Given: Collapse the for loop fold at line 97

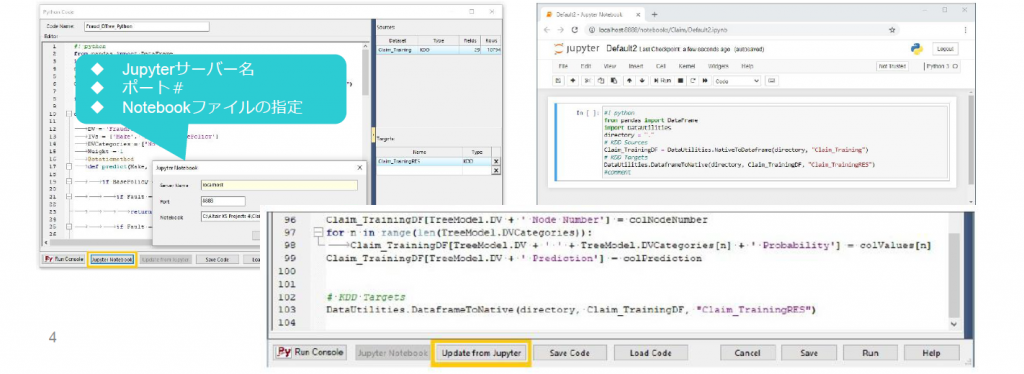Looking at the screenshot, I should [318, 232].
